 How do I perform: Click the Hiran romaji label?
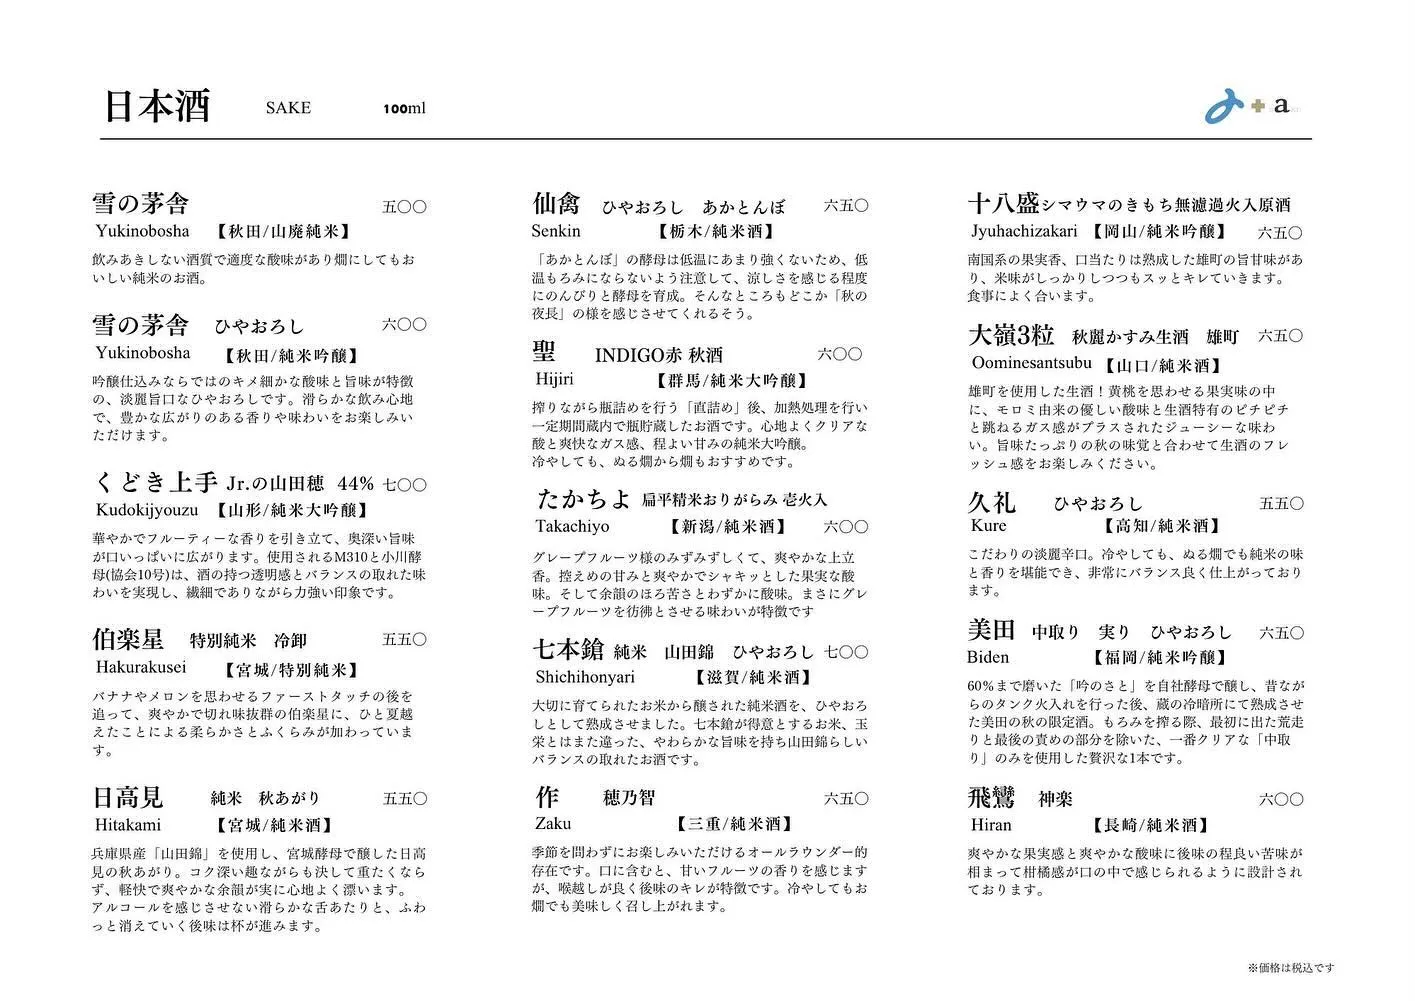(991, 826)
